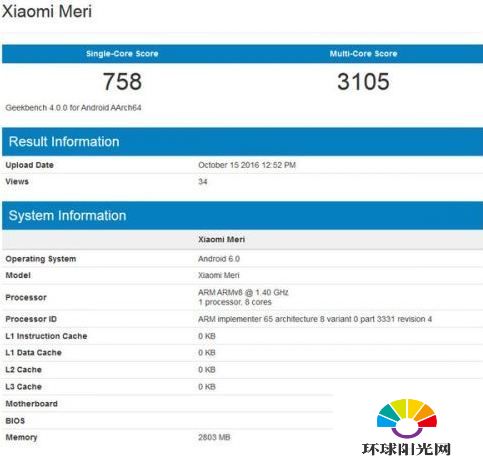Screen dimensions: 483x465
Task: Select the ARM ARMv8 @ 1.40 GHz text
Action: click(x=243, y=293)
